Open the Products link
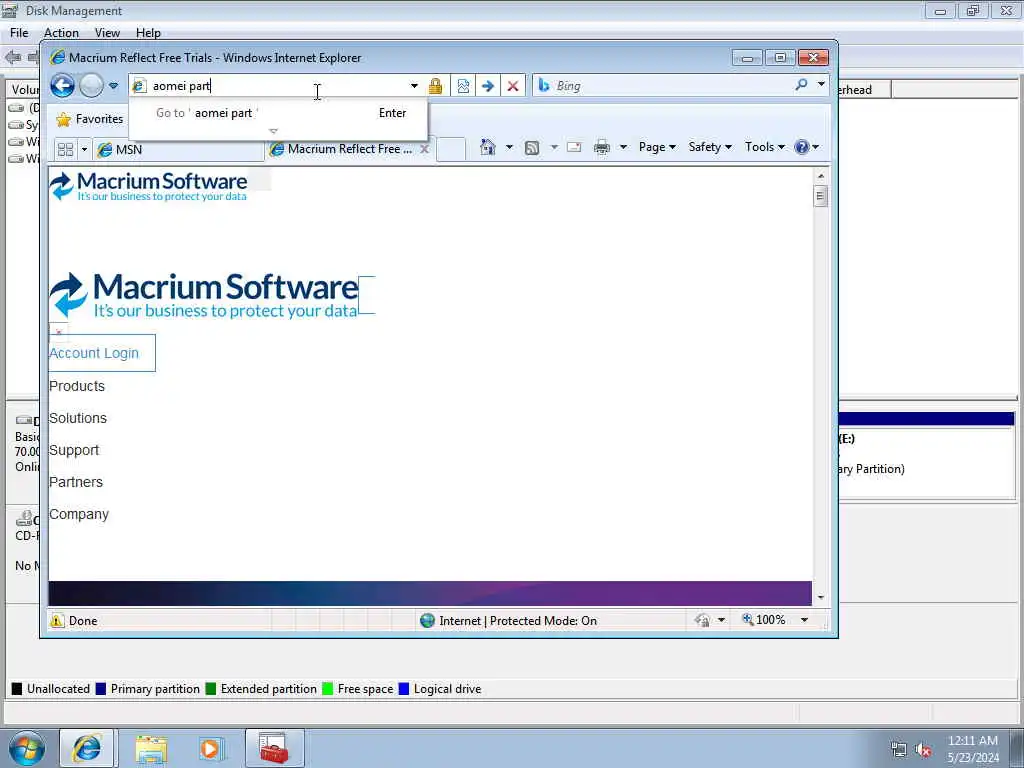1024x768 pixels. (x=77, y=386)
